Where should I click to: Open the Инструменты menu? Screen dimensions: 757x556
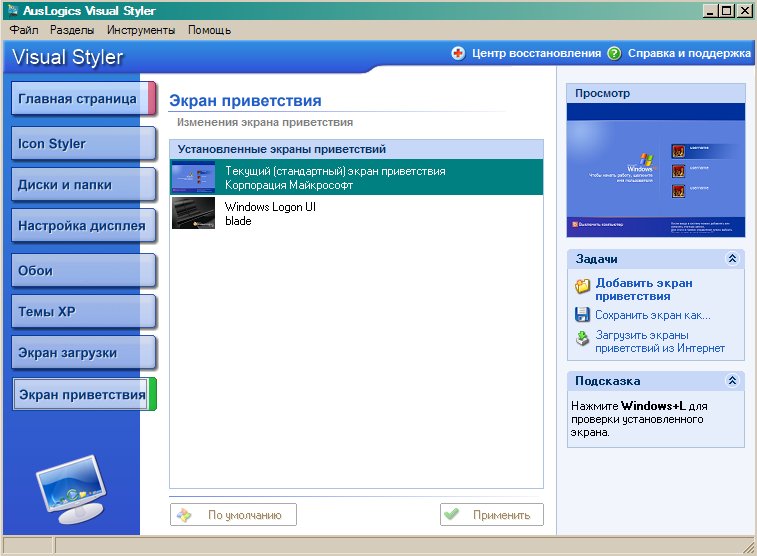[141, 30]
